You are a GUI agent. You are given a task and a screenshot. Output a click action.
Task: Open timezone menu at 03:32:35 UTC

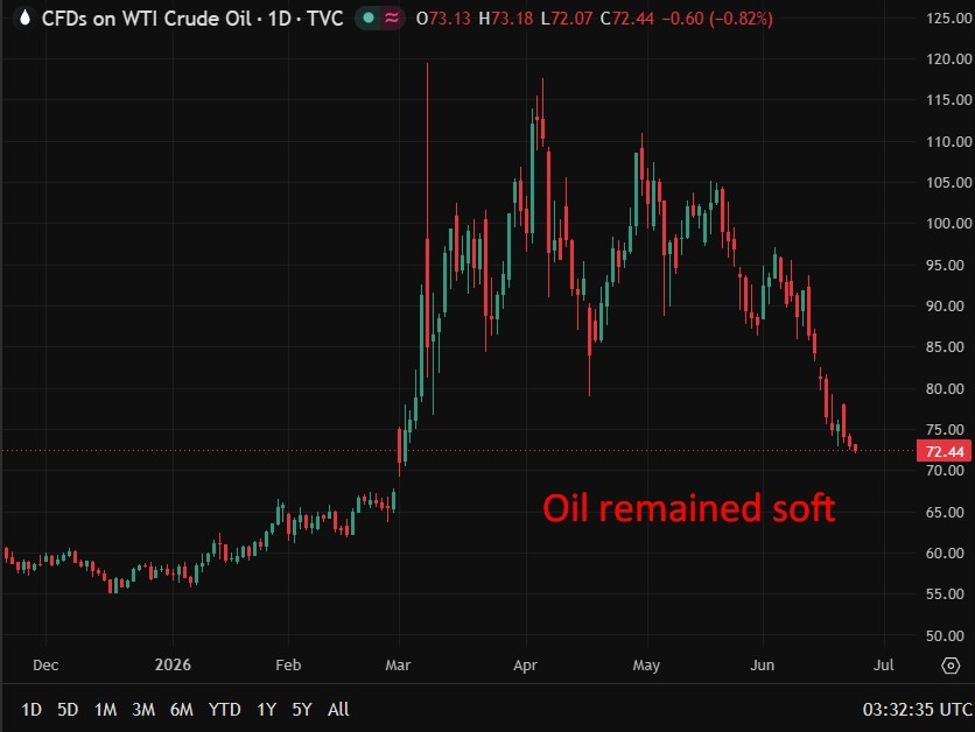(917, 709)
